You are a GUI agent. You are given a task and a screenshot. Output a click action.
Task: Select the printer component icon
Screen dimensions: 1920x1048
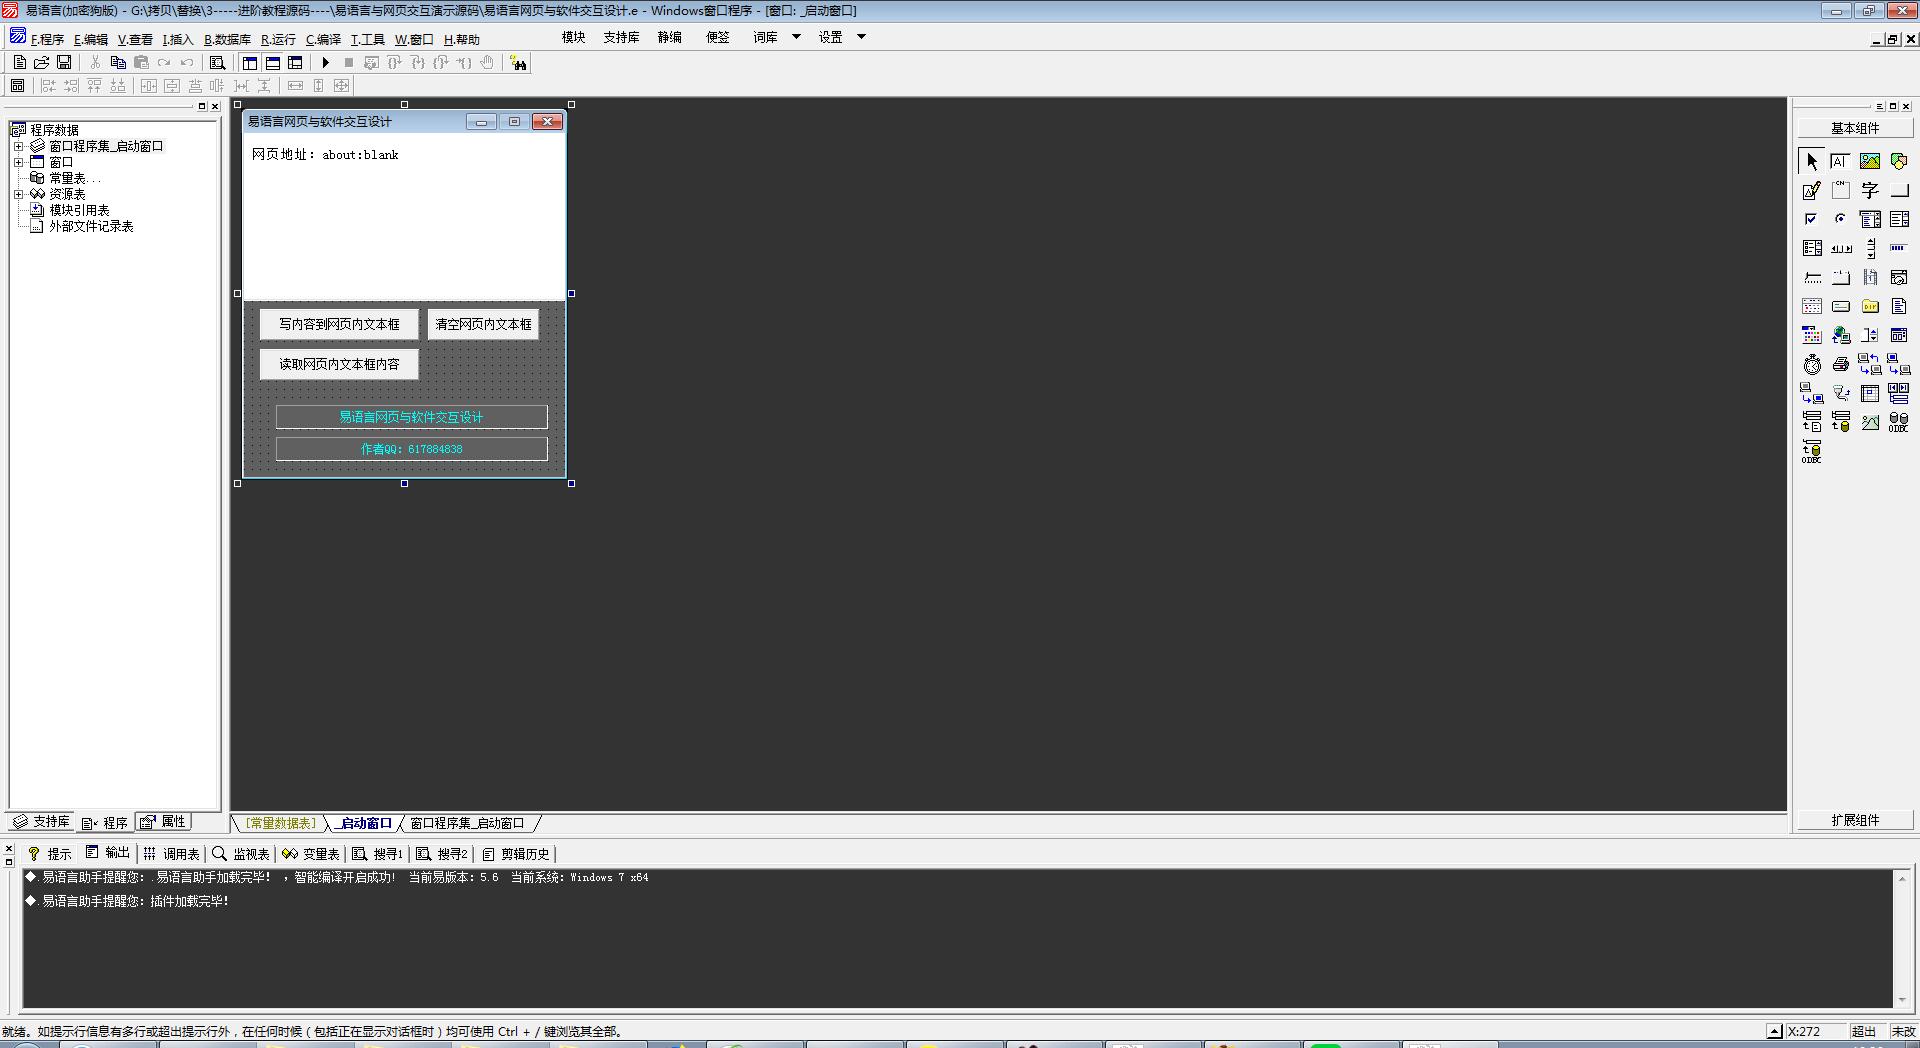coord(1840,364)
